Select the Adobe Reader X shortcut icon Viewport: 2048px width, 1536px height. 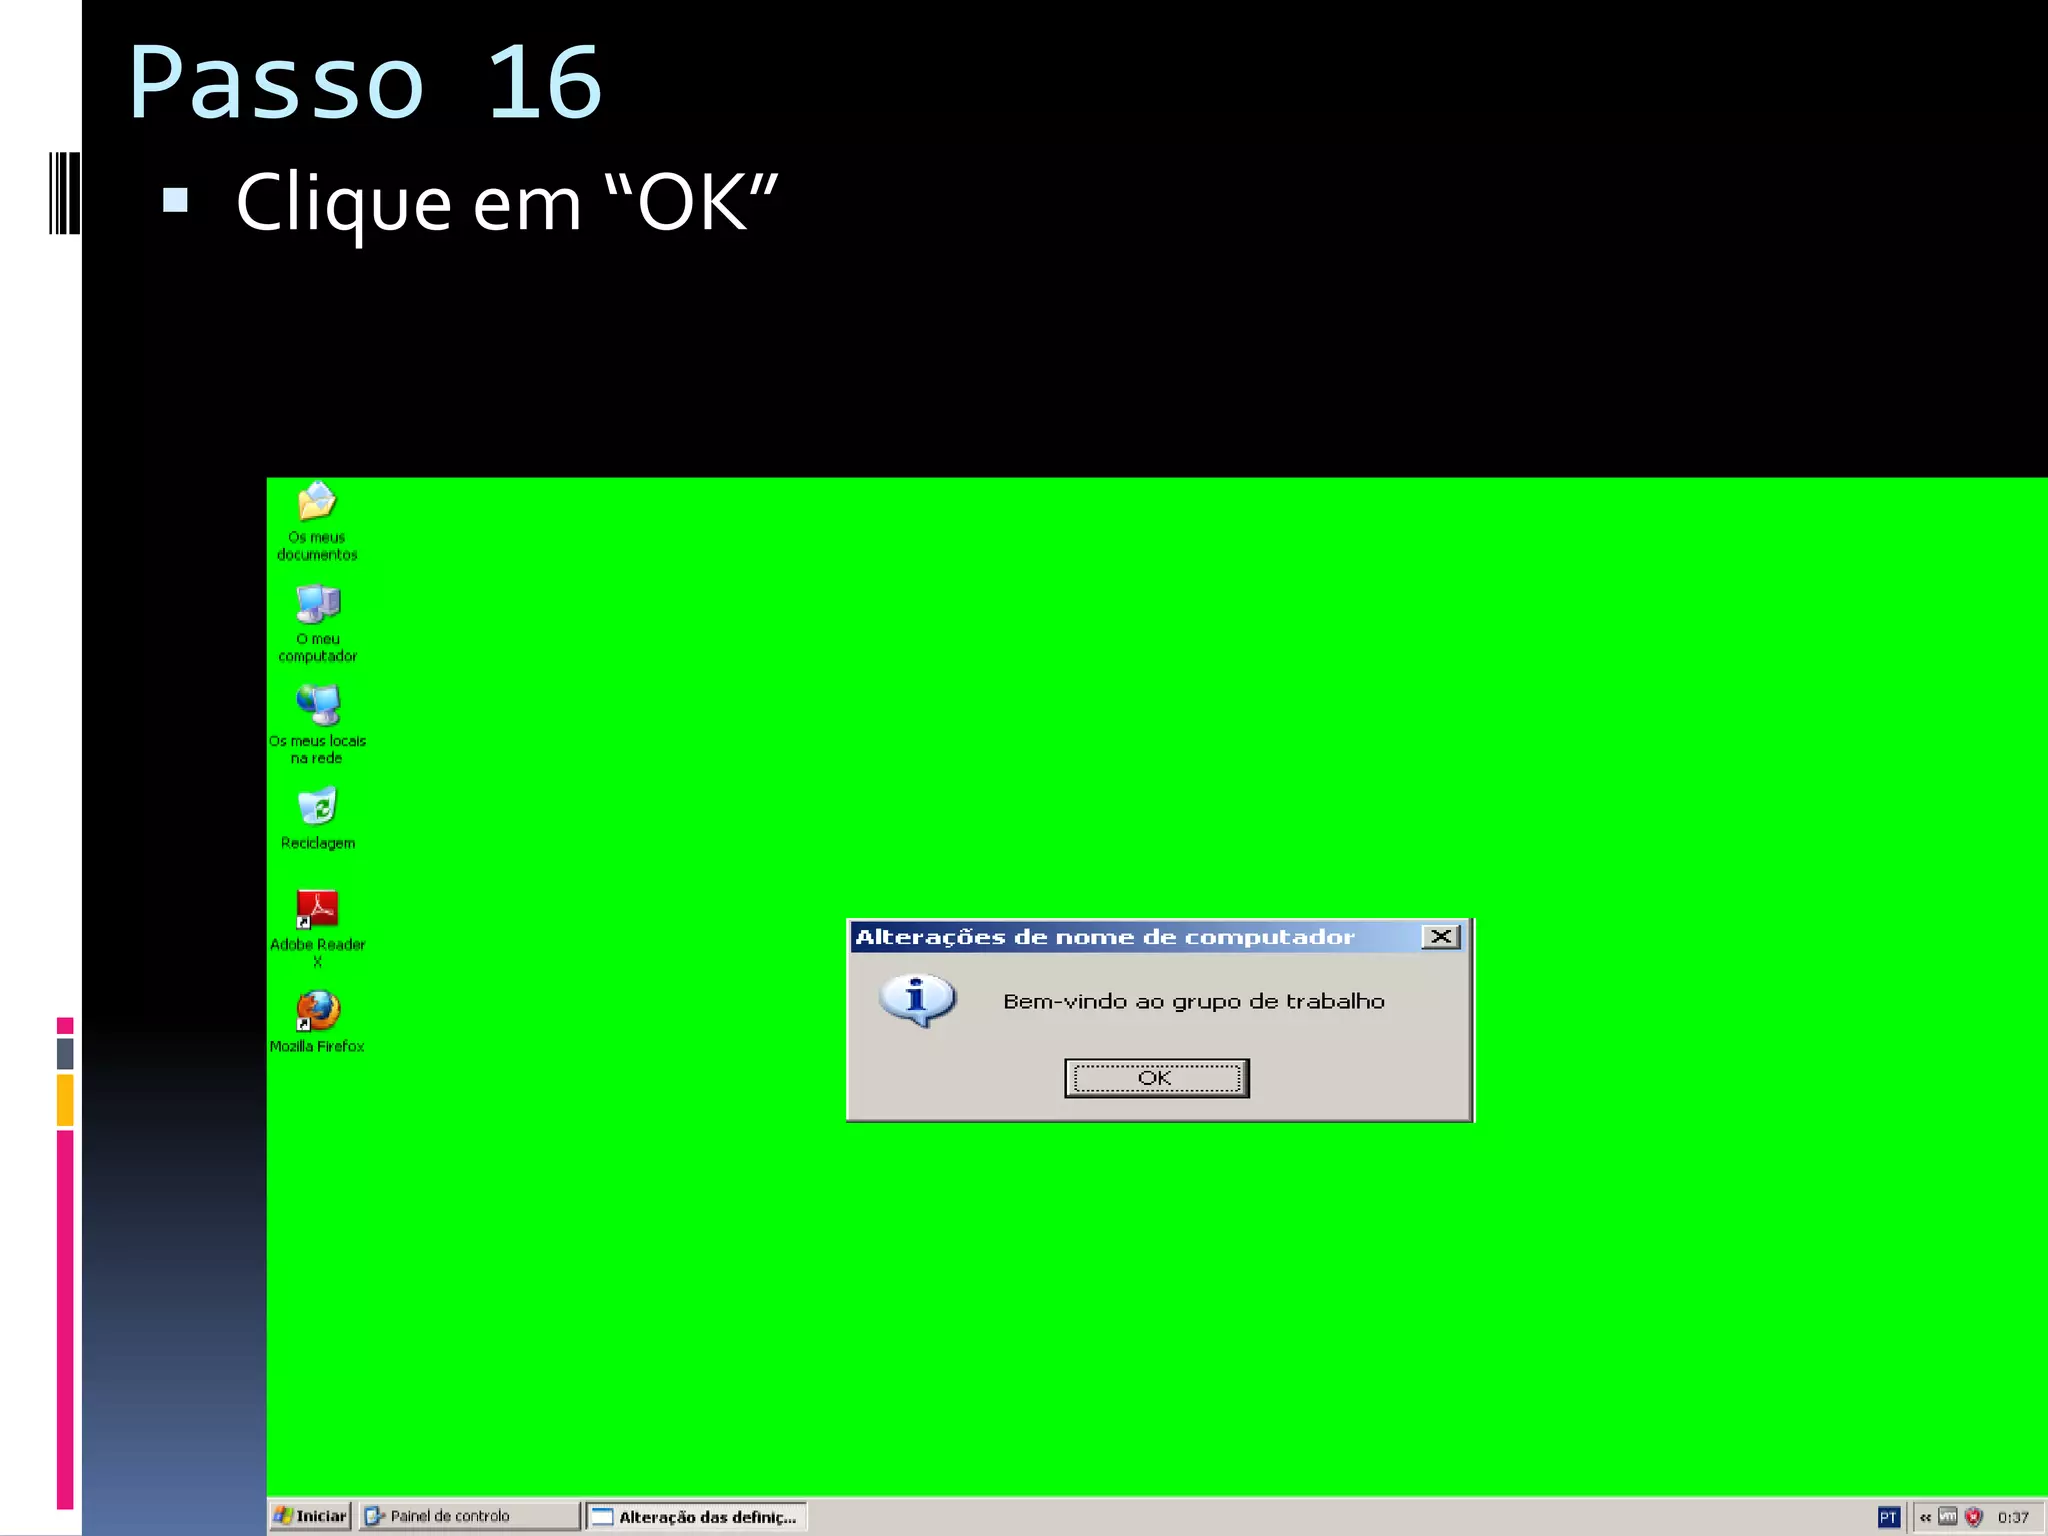pos(317,928)
